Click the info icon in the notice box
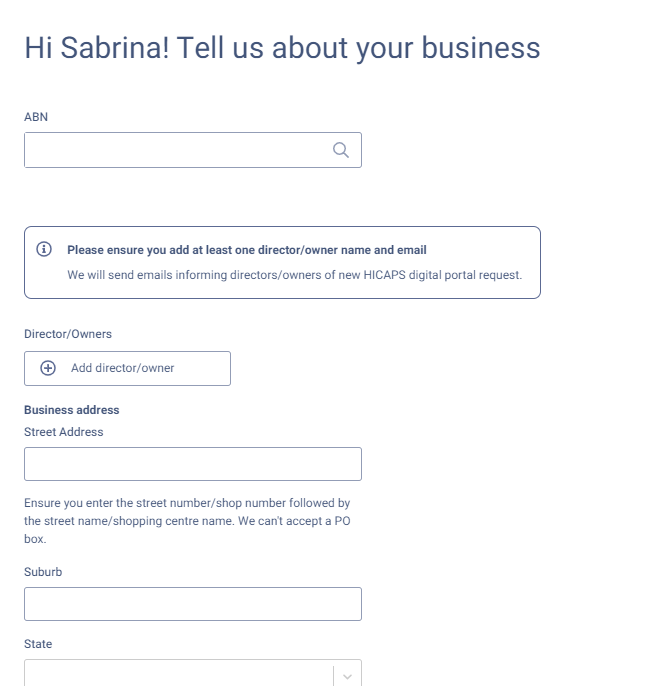Image resolution: width=661 pixels, height=686 pixels. [43, 249]
